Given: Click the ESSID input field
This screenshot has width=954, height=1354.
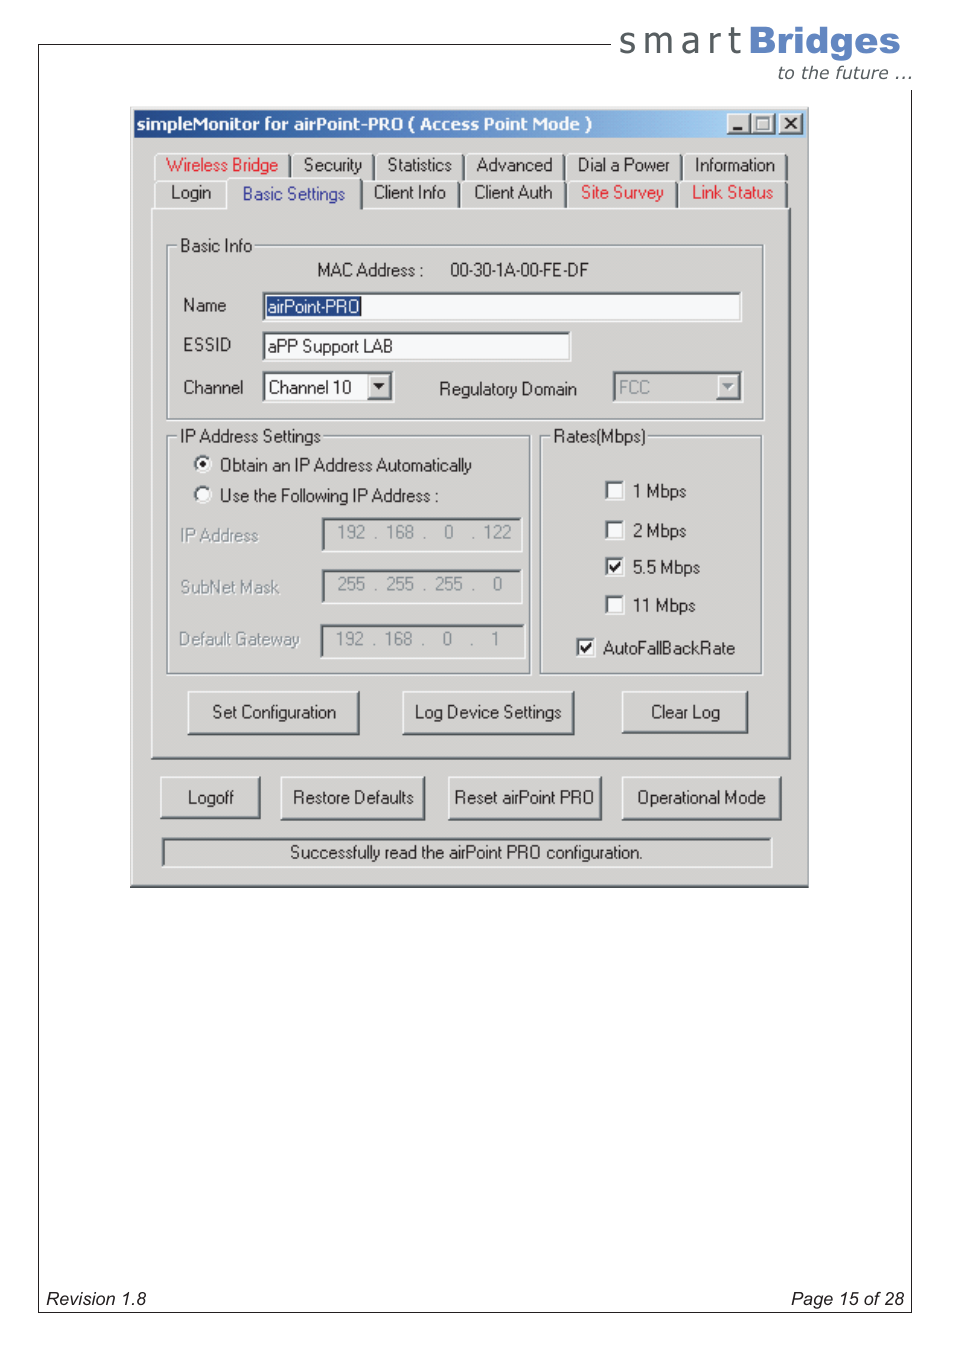Looking at the screenshot, I should [x=416, y=346].
